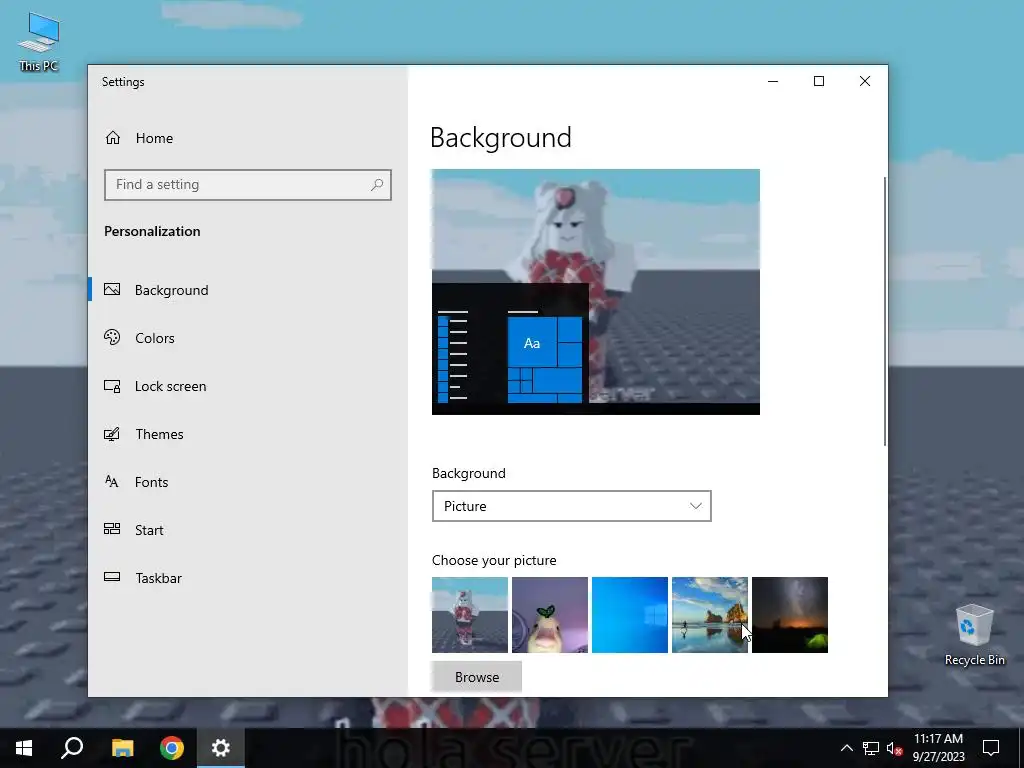Click the Settings window vertical scrollbar
The height and width of the screenshot is (768, 1024).
tap(885, 311)
